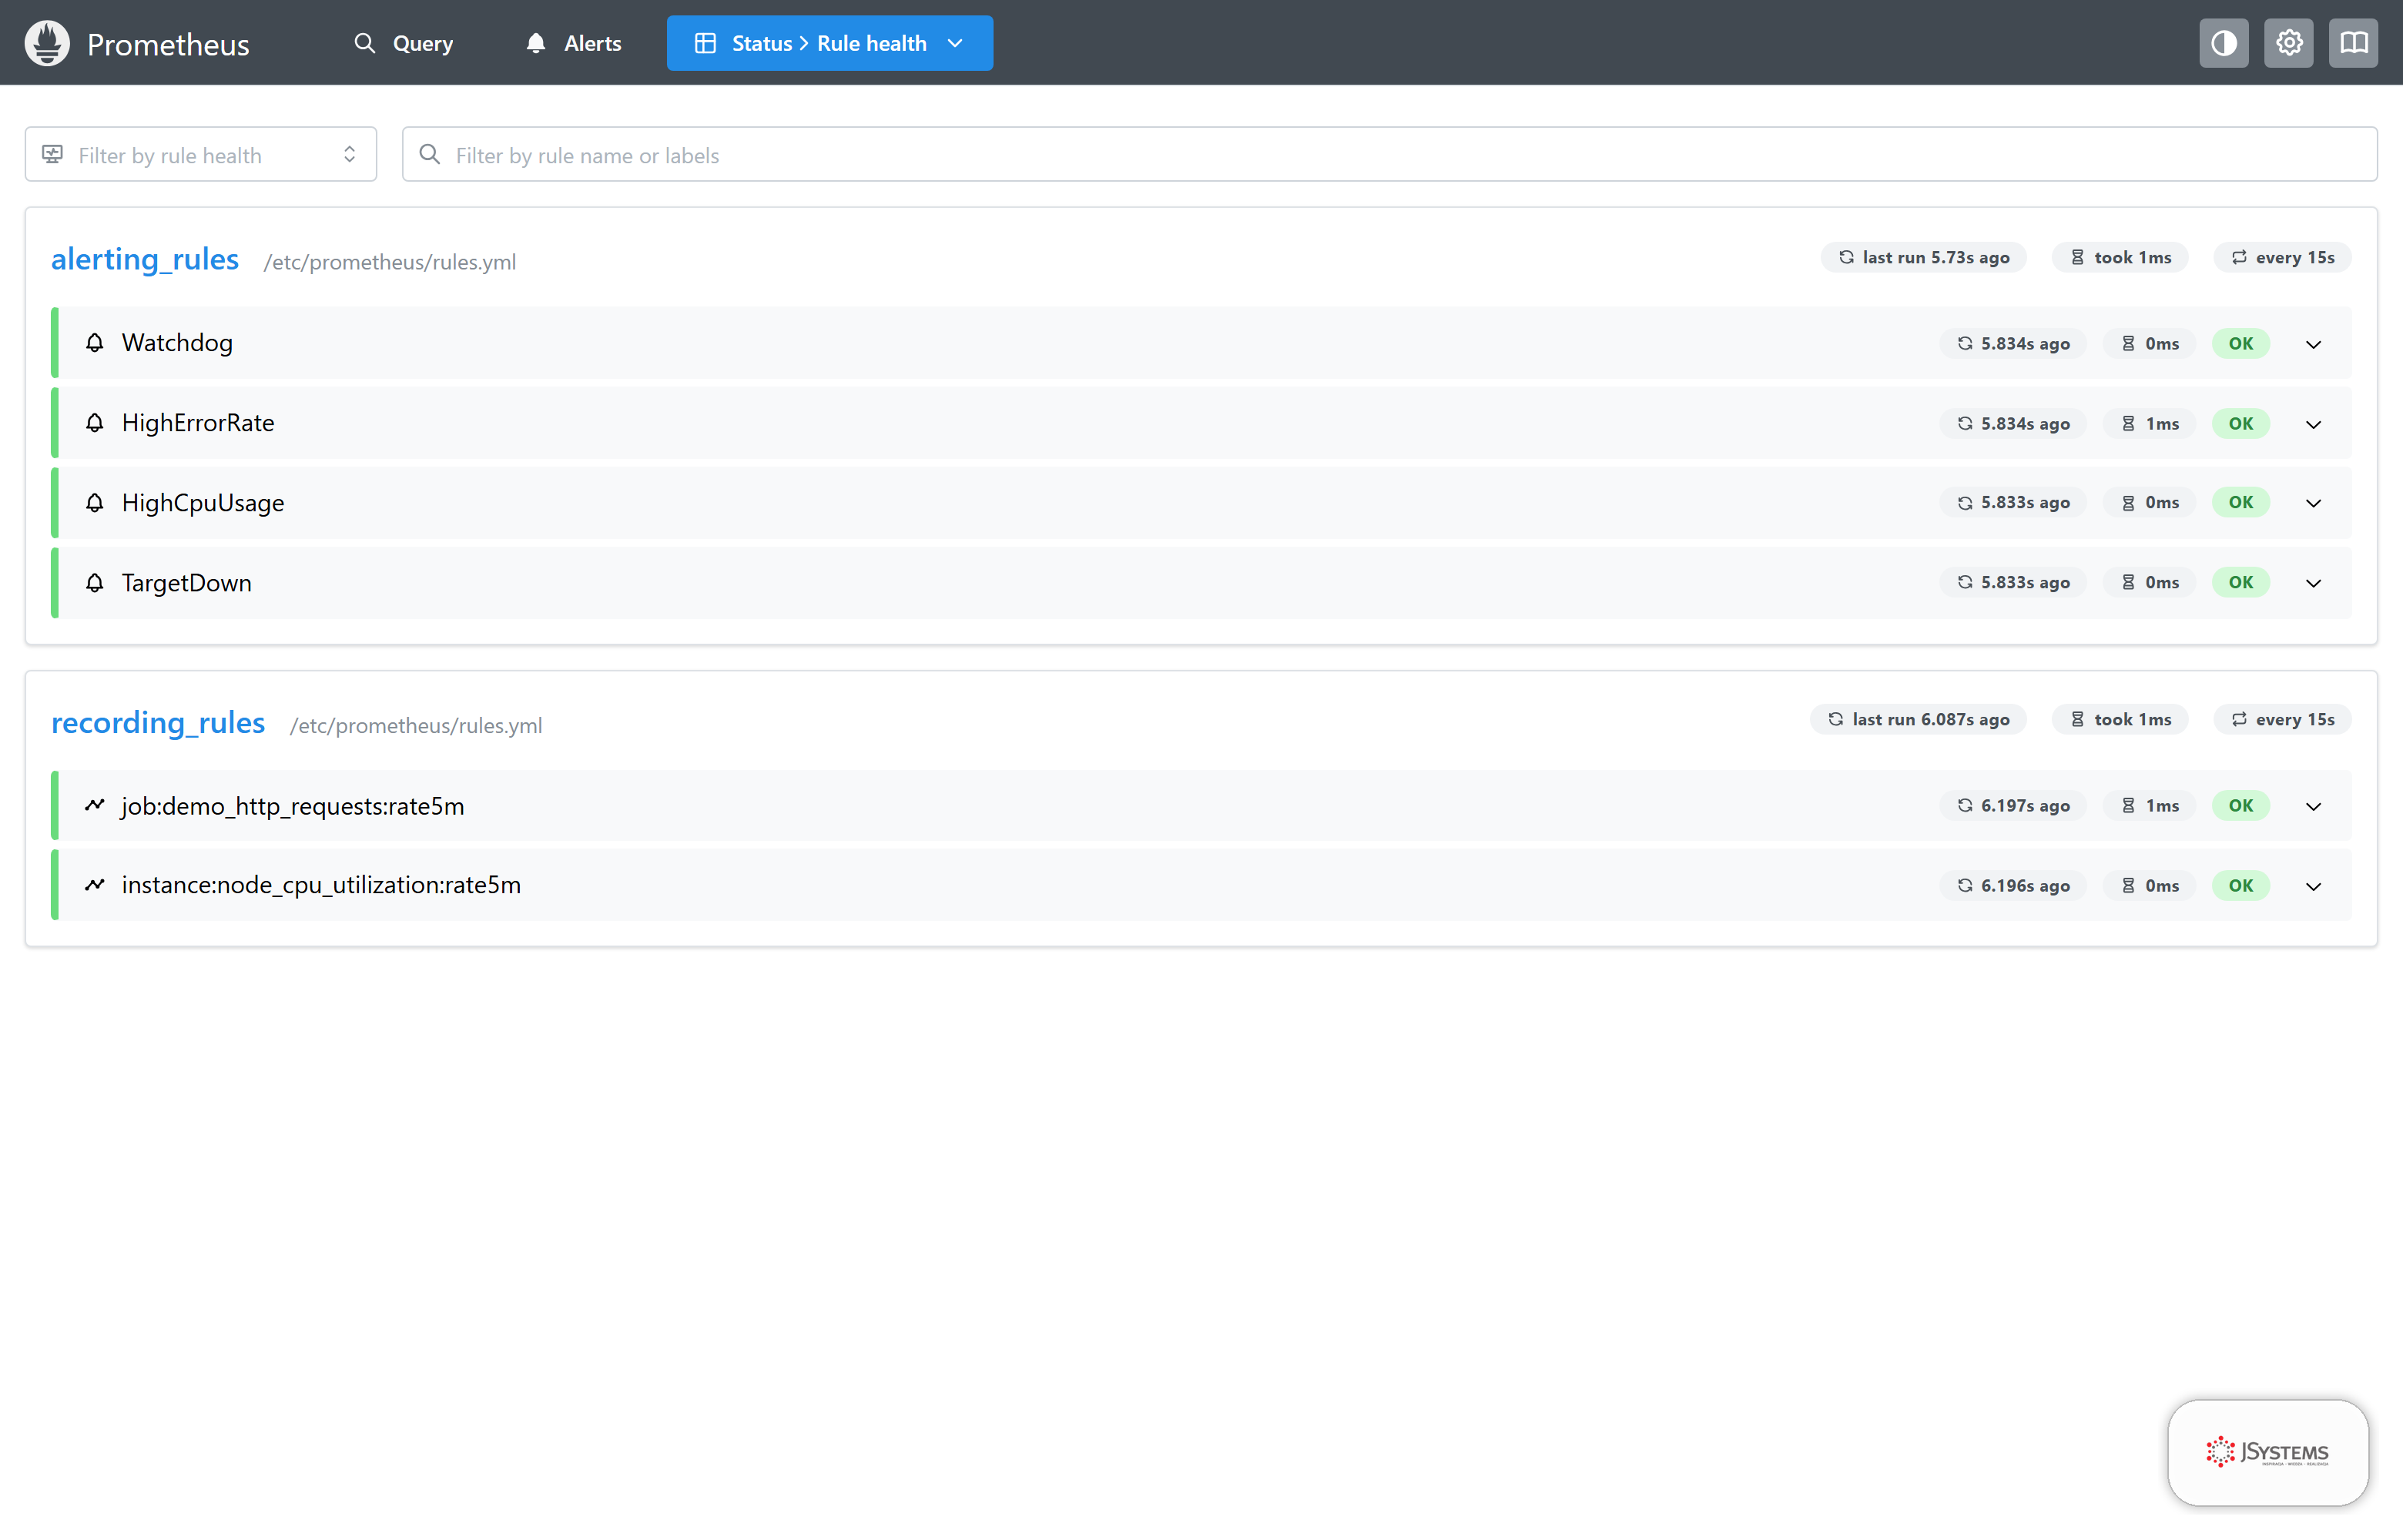Viewport: 2403px width, 1540px height.
Task: Click the "last run 6.087s ago" badge
Action: pyautogui.click(x=1918, y=719)
